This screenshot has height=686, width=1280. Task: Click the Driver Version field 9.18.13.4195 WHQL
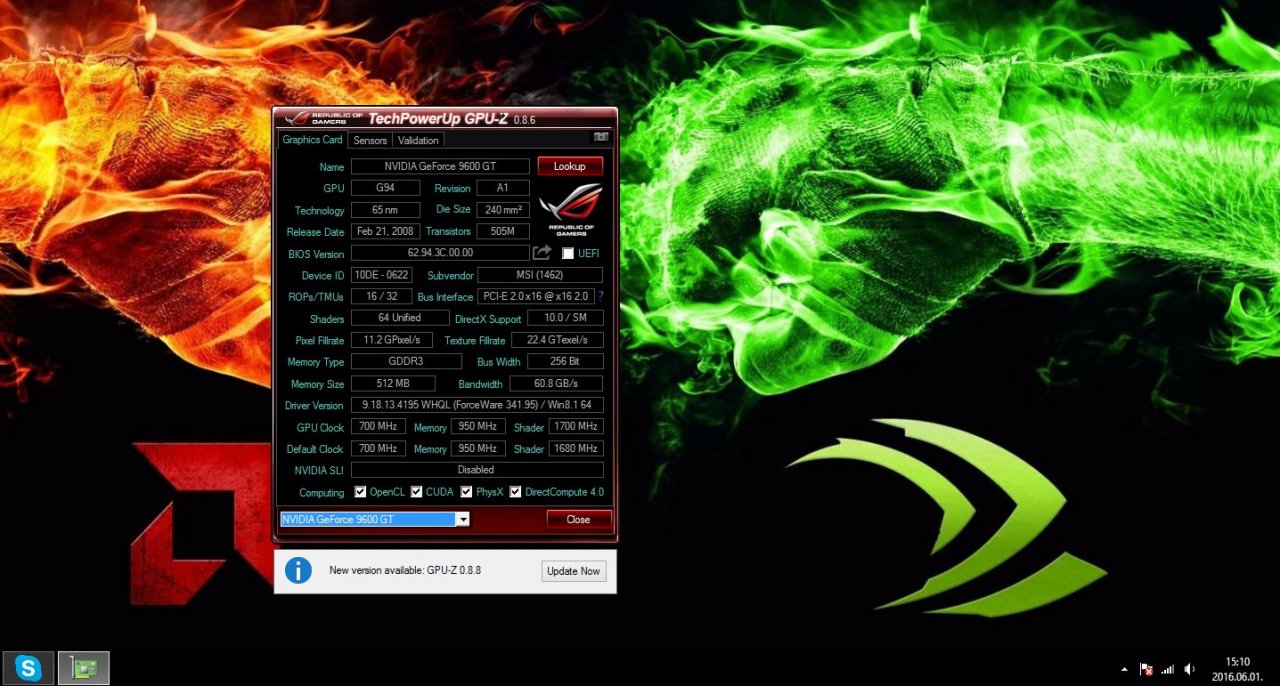(x=477, y=405)
